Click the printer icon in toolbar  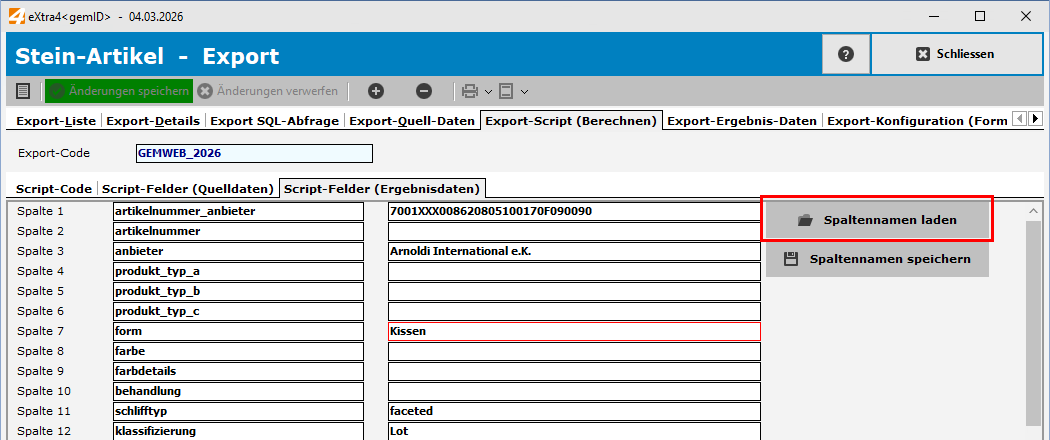(470, 91)
